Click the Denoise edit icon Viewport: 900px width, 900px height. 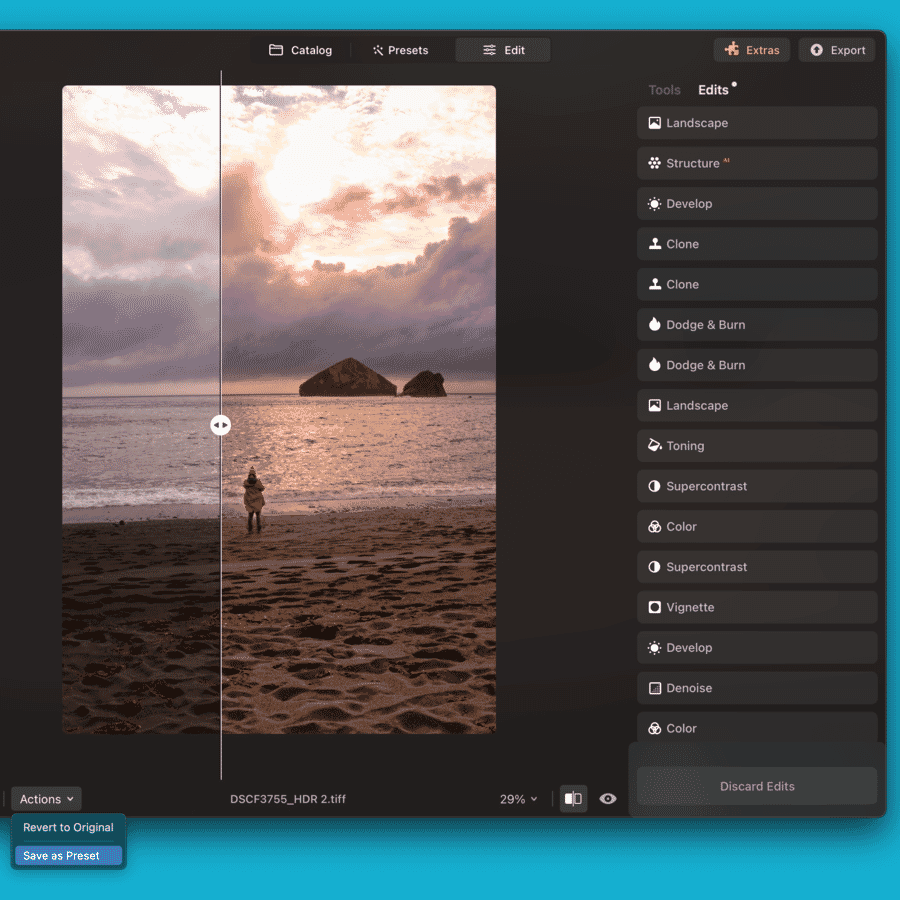655,688
